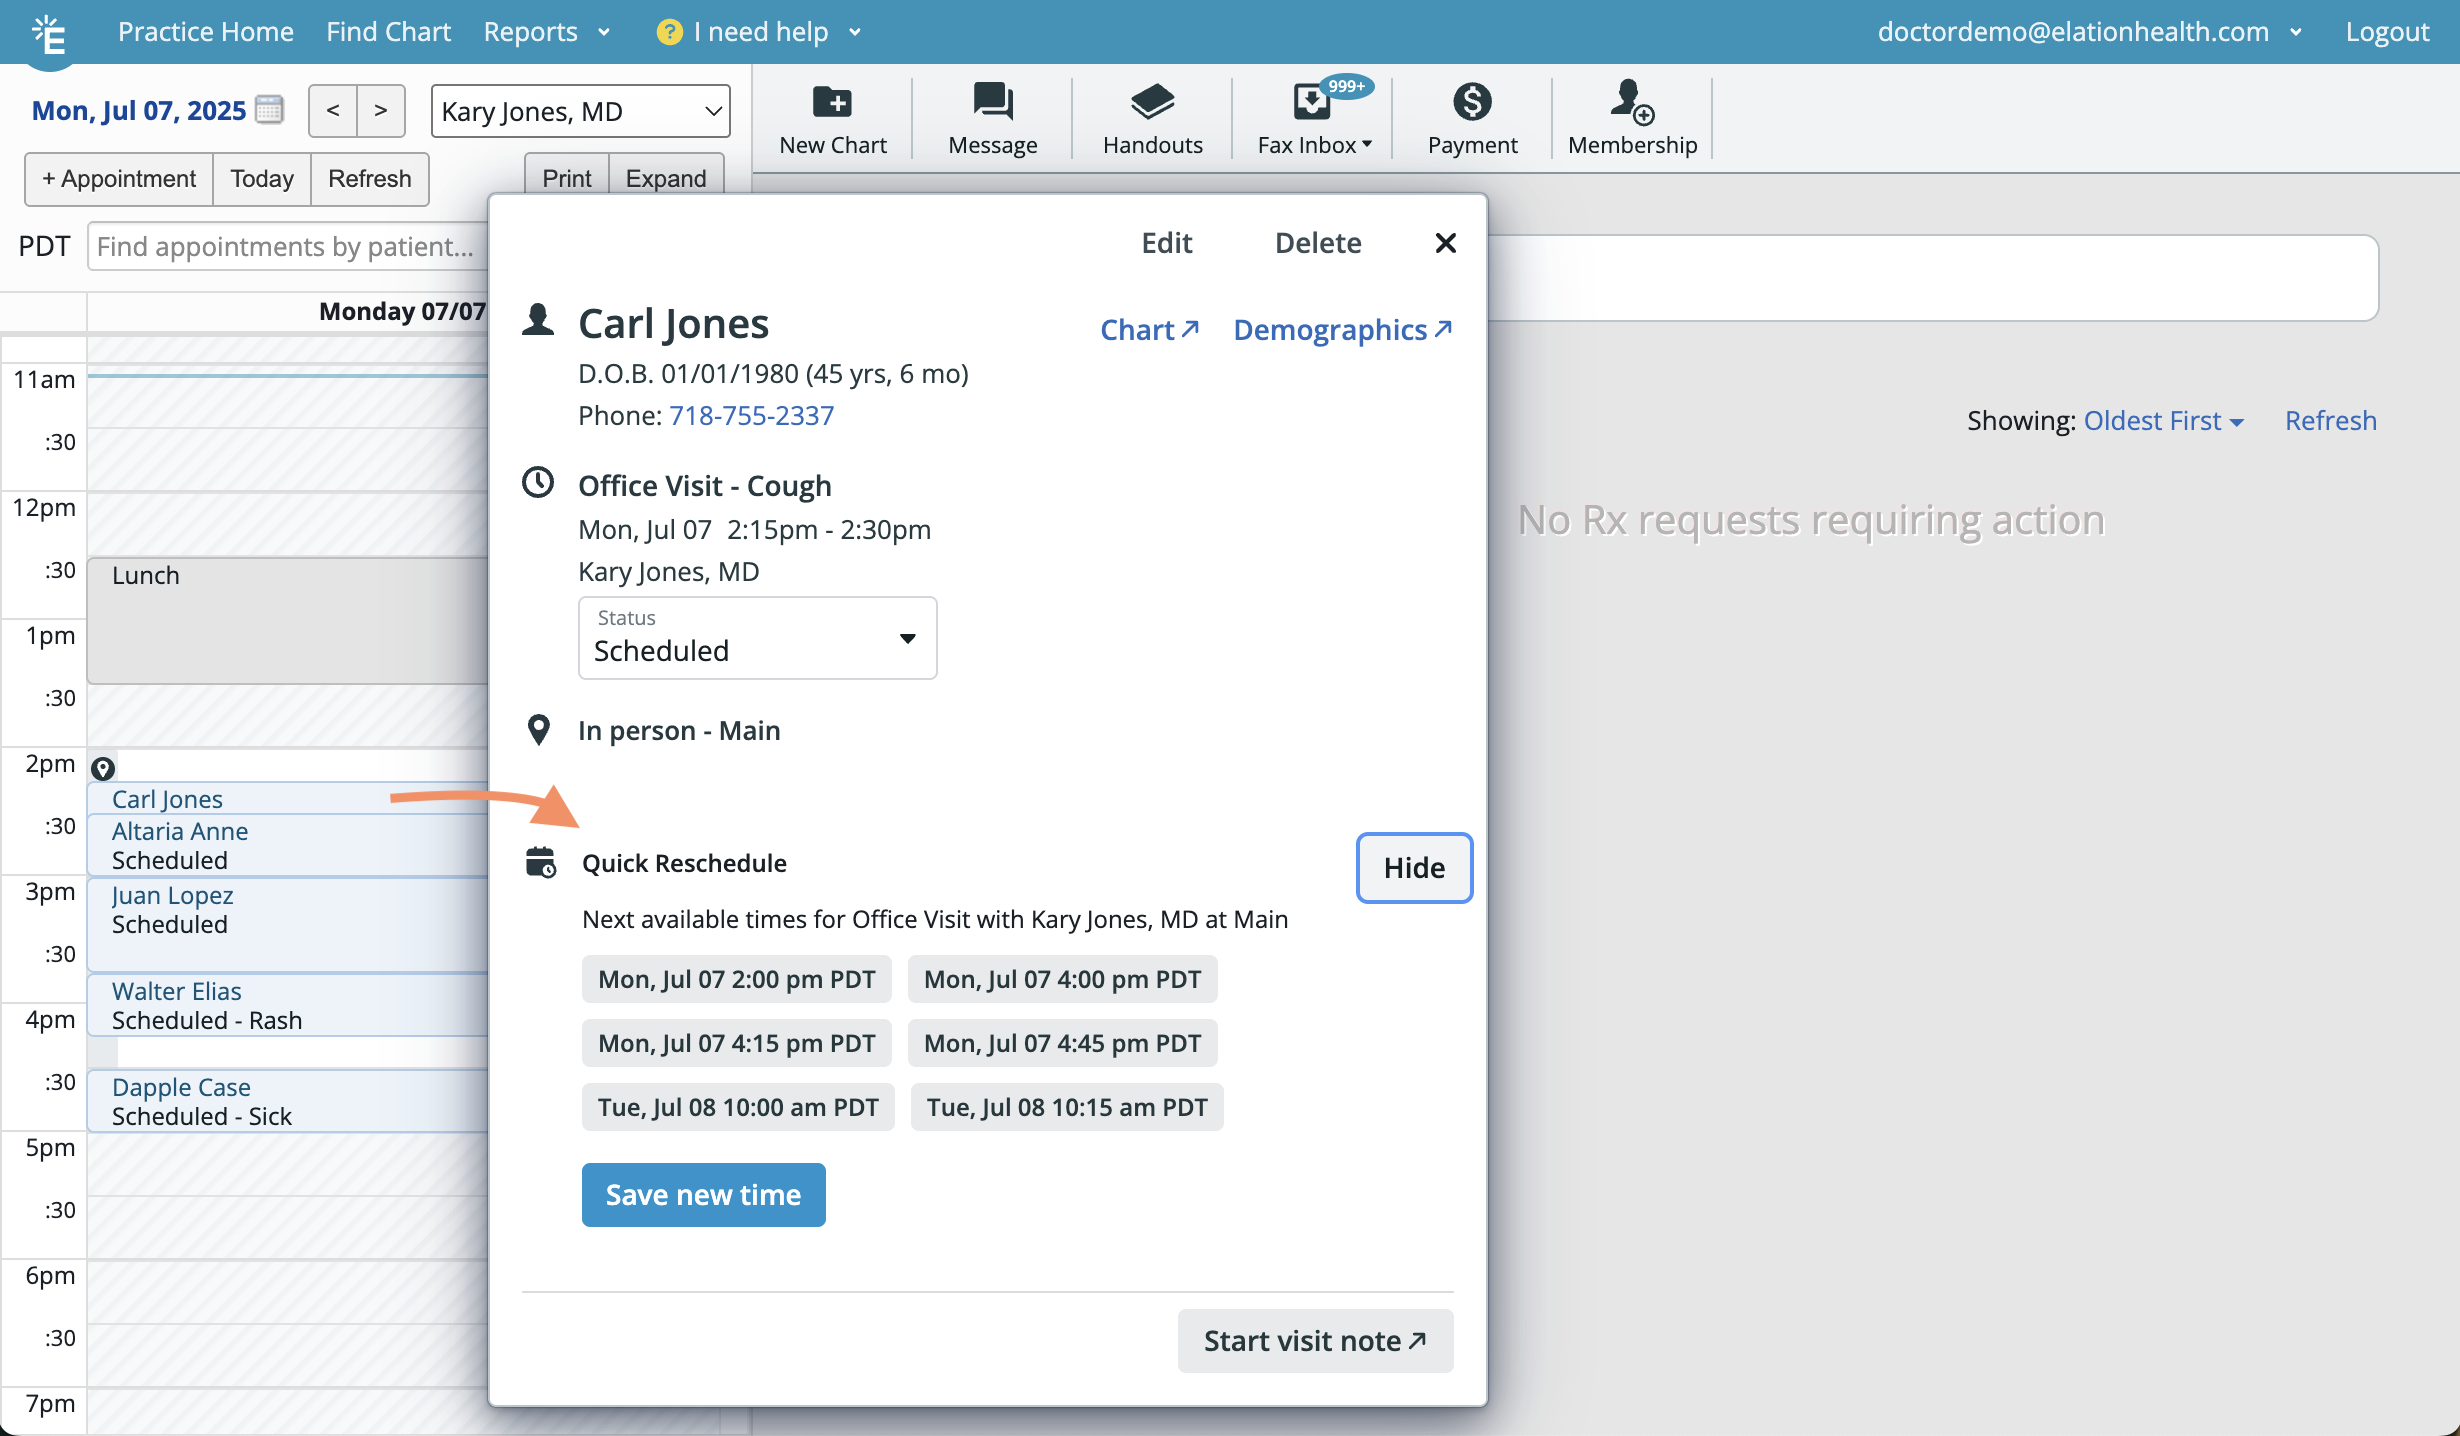Go to Find Chart
This screenshot has height=1436, width=2460.
[x=388, y=32]
